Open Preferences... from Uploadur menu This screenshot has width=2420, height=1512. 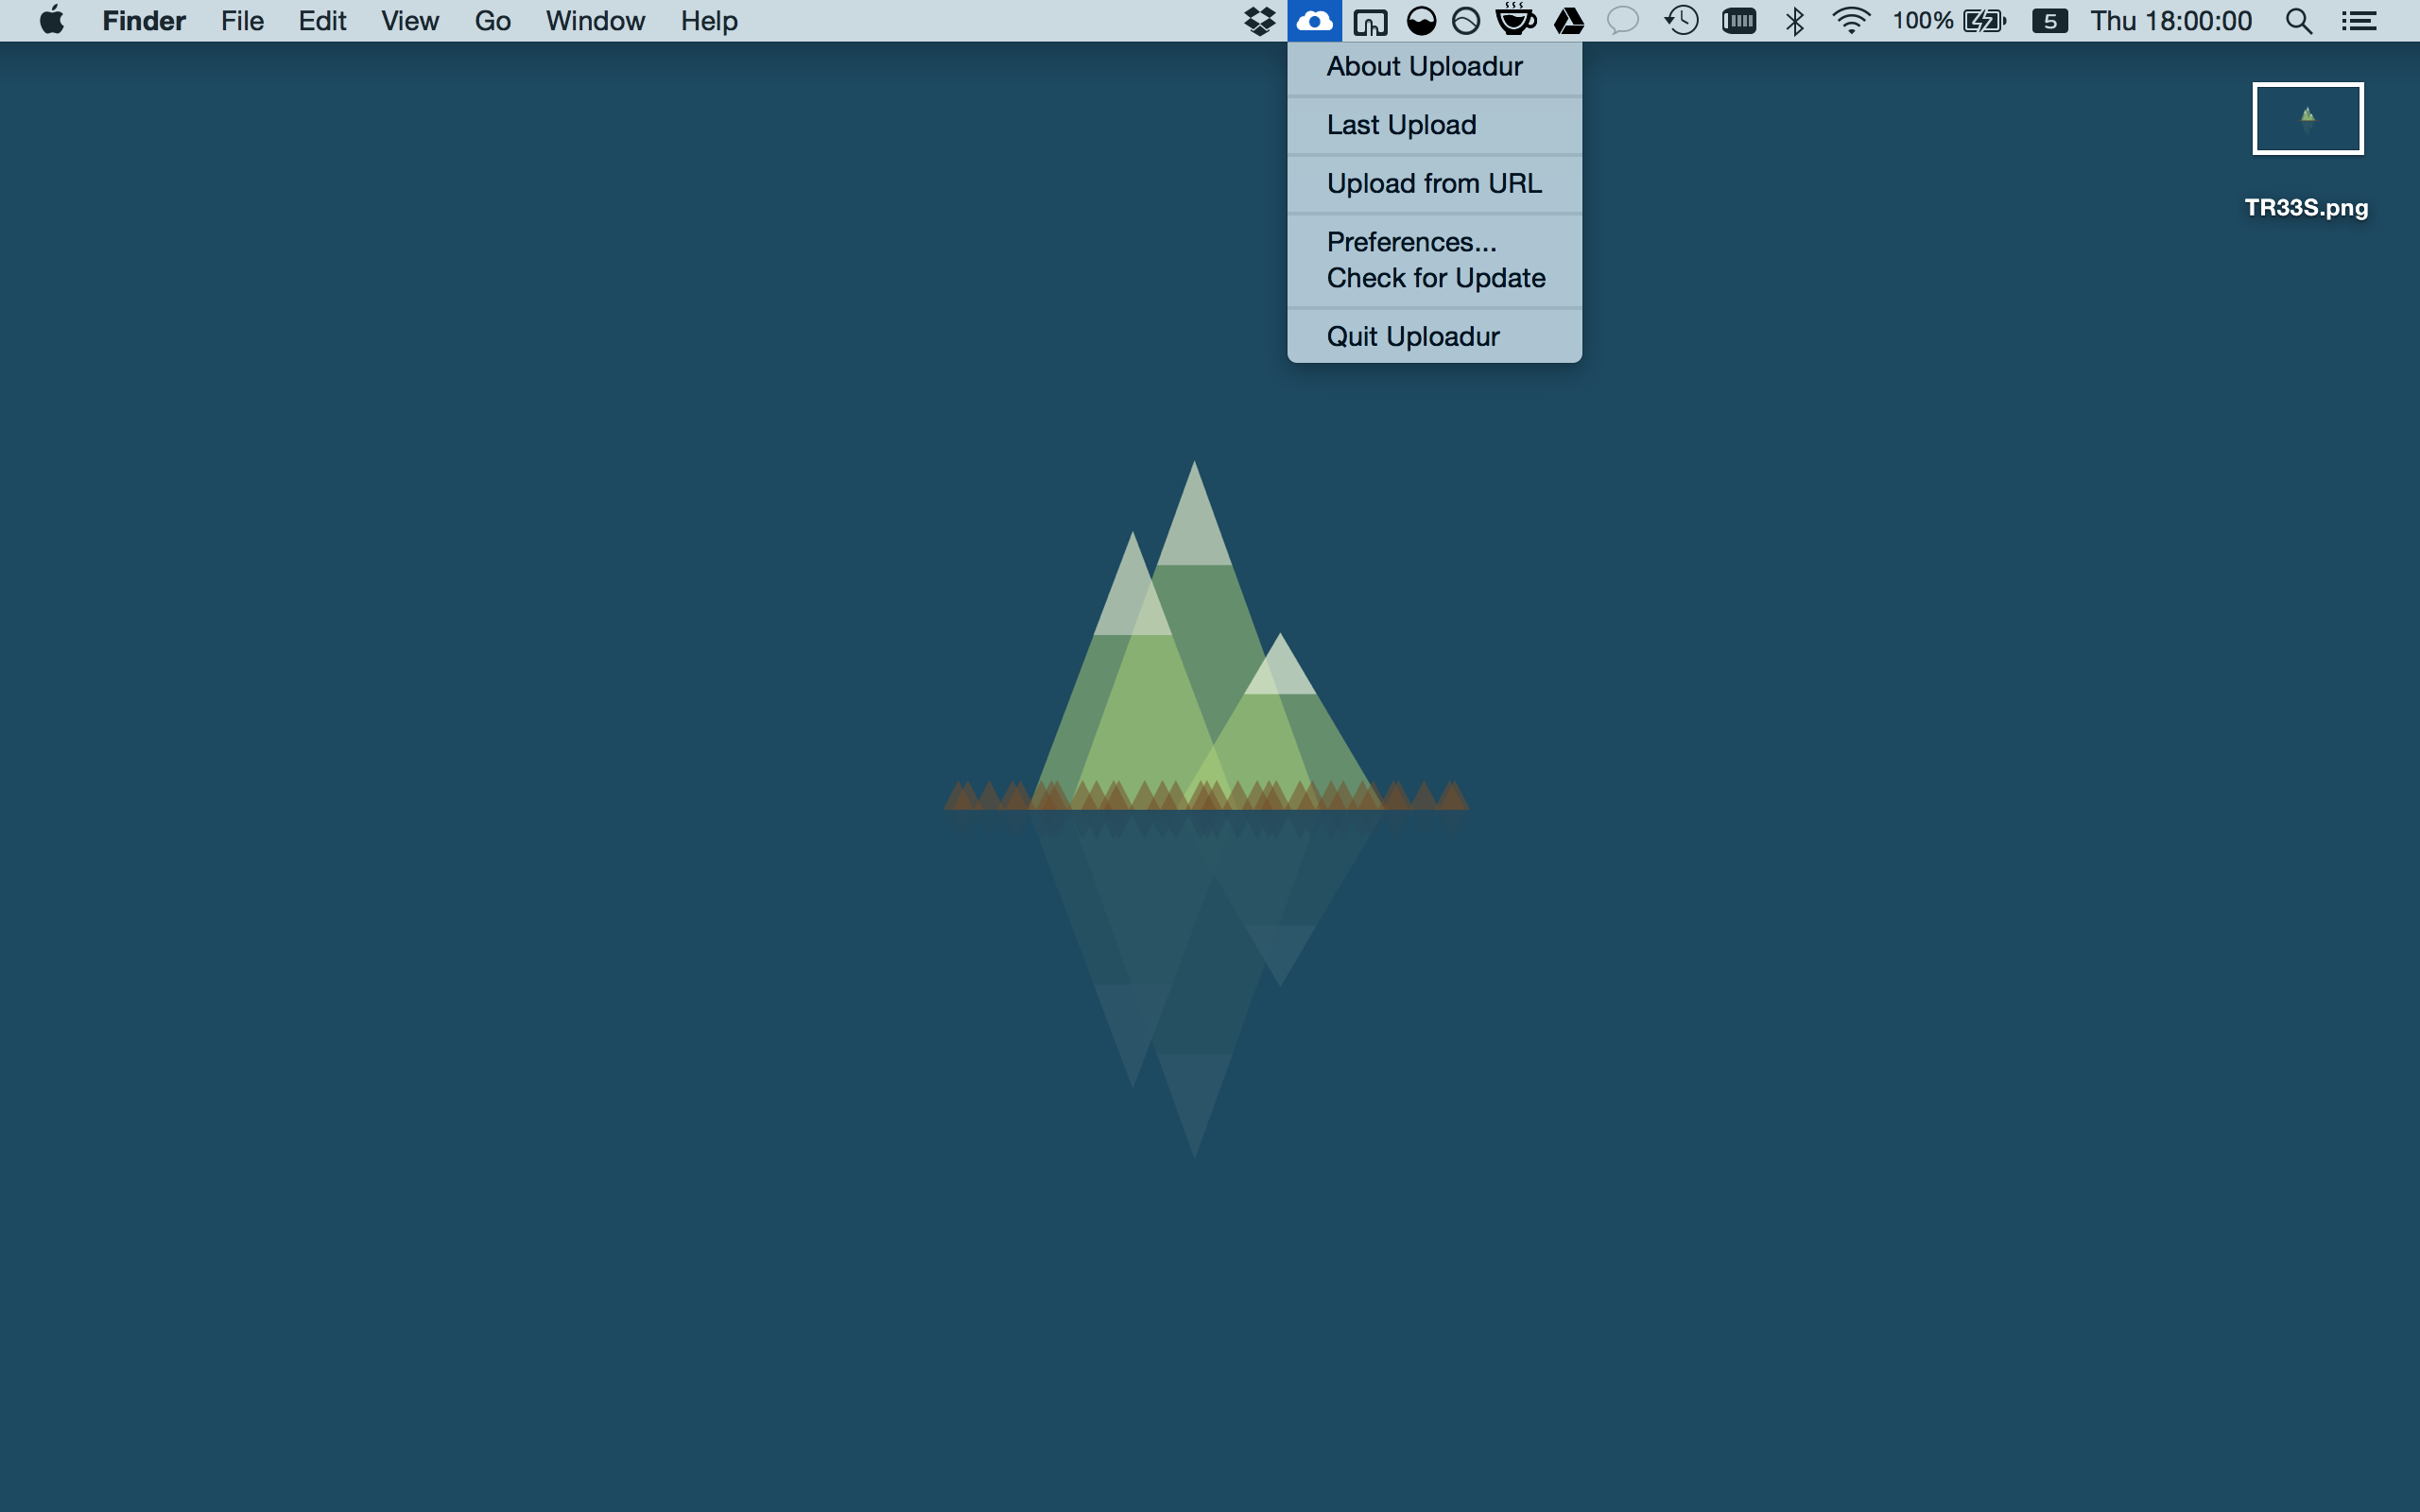pyautogui.click(x=1411, y=242)
